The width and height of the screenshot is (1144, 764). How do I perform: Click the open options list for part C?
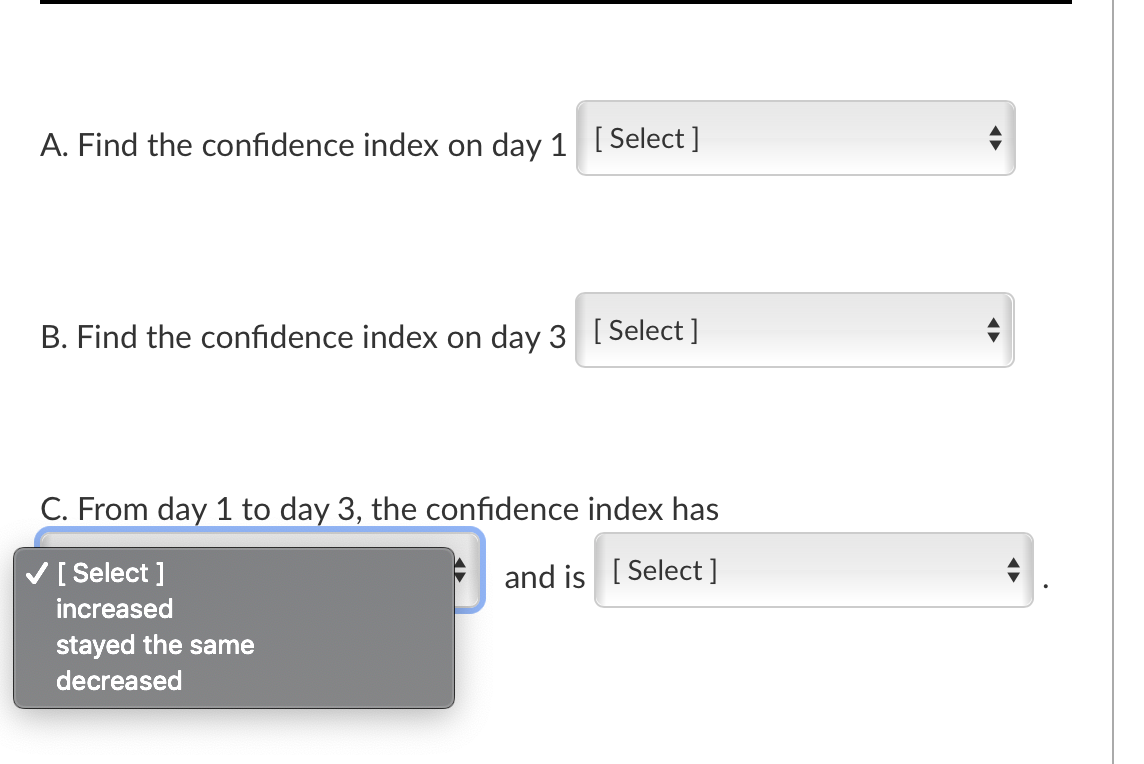[234, 628]
